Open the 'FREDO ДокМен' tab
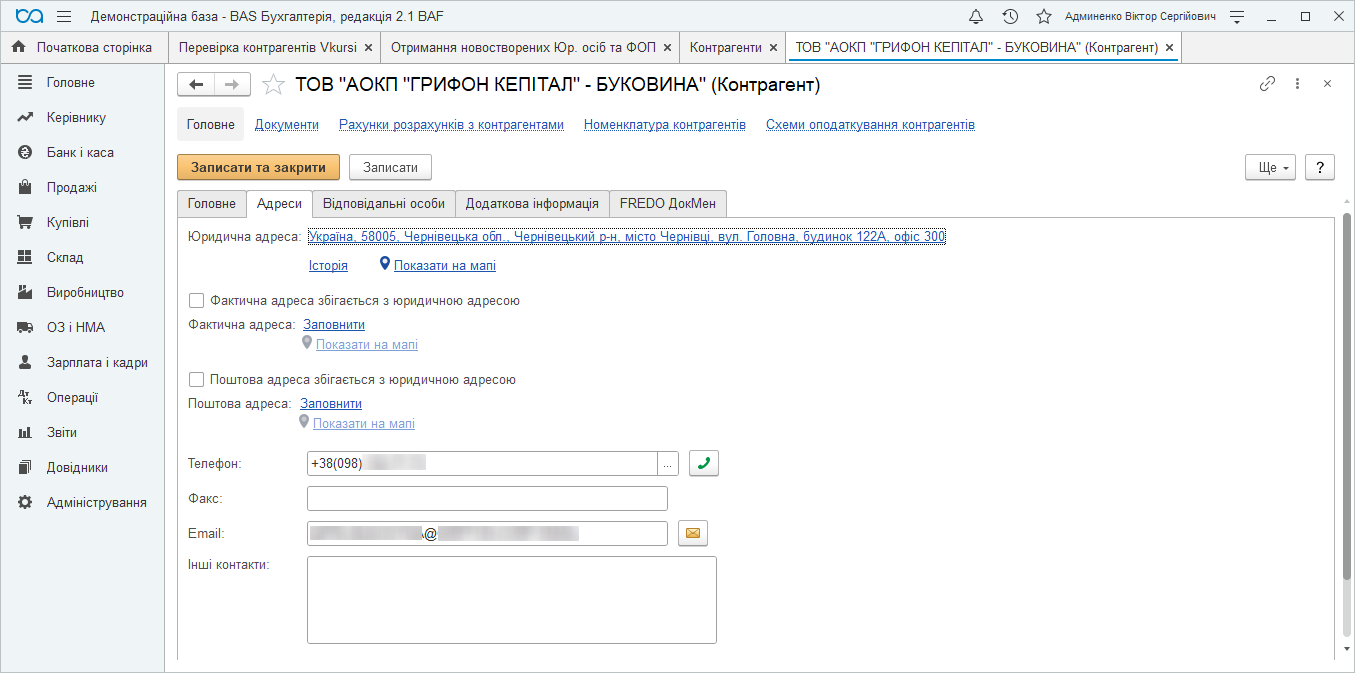The height and width of the screenshot is (673, 1355). coord(667,203)
